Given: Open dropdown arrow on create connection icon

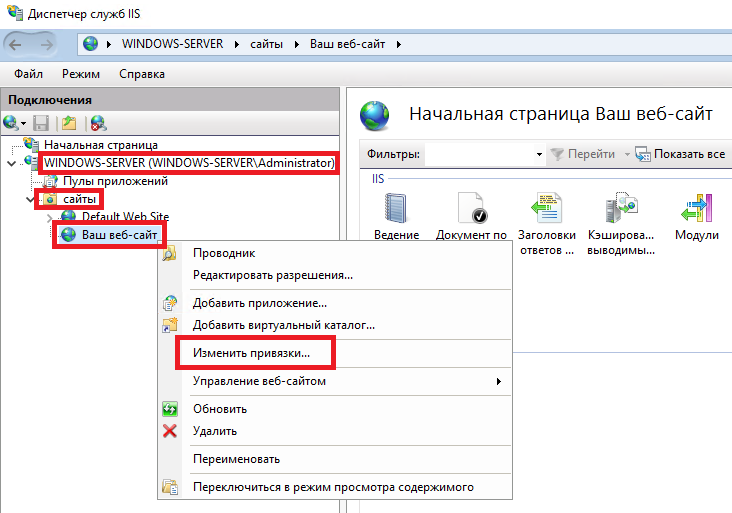Looking at the screenshot, I should 23,124.
